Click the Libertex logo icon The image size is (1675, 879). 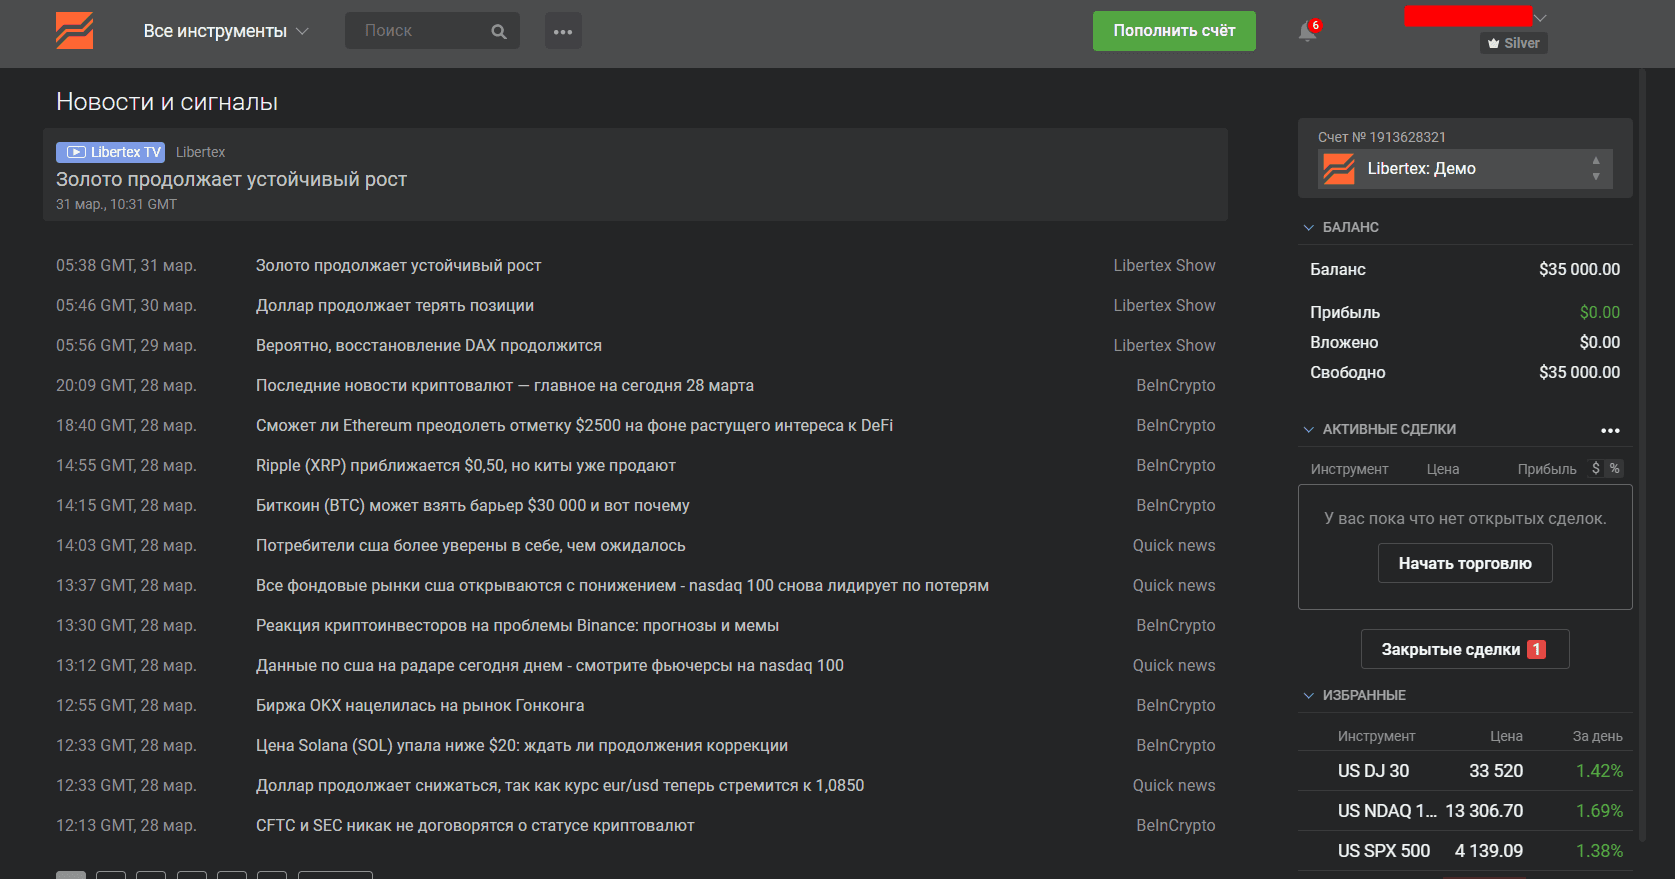tap(74, 31)
